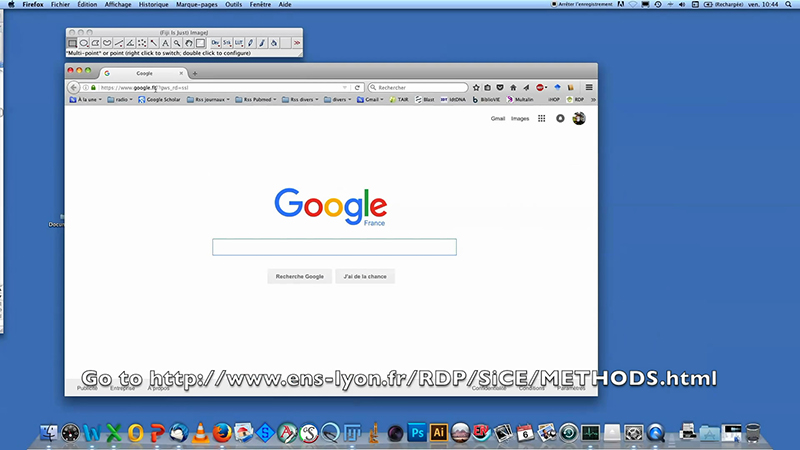Click the Gmail link on Google page

[x=497, y=118]
